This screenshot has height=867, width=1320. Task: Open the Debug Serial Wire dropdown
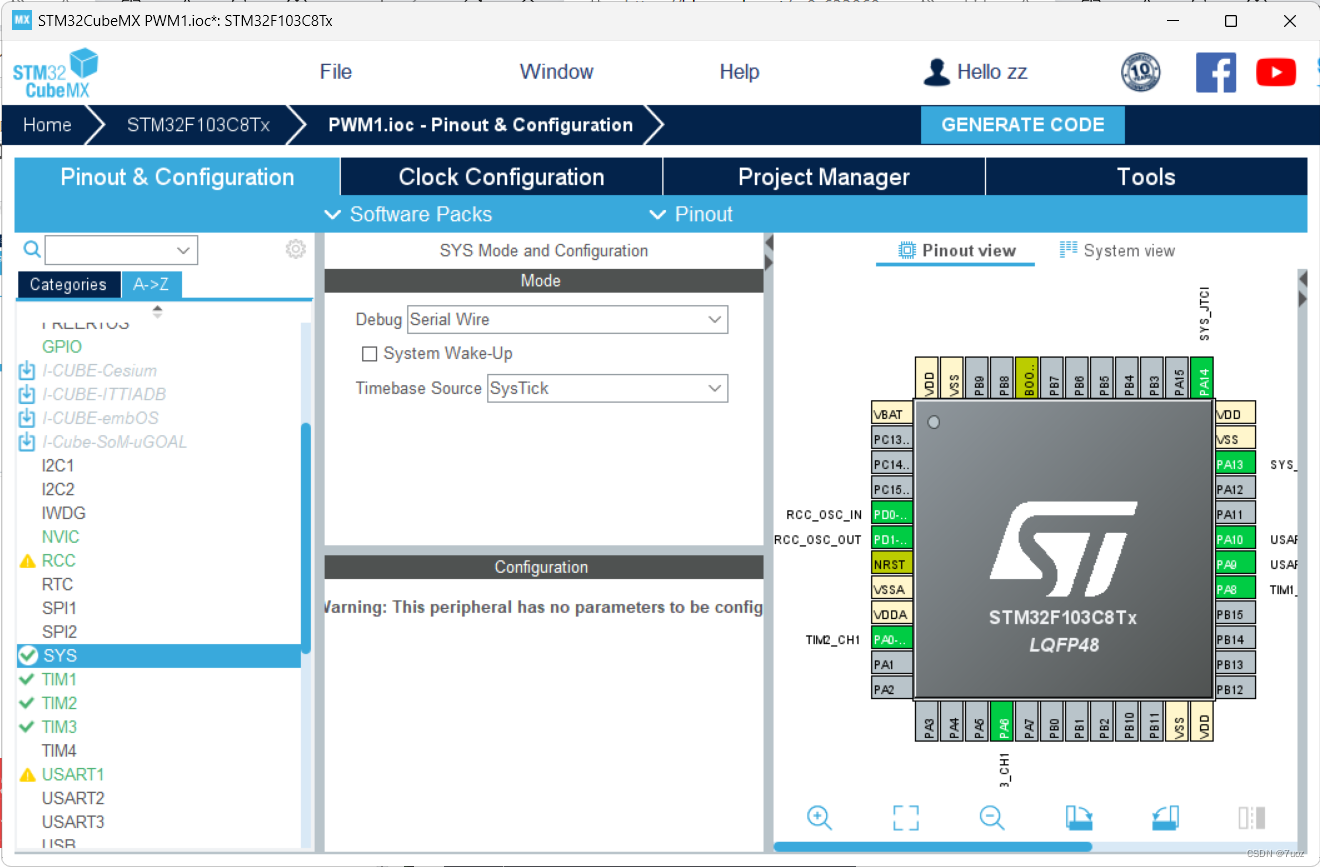coord(567,320)
